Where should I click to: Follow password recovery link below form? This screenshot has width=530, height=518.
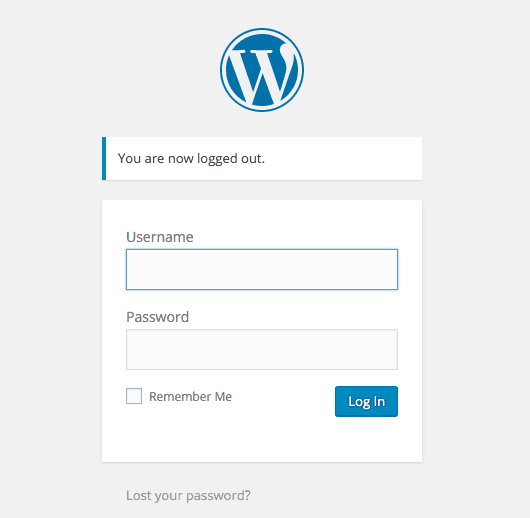point(188,496)
